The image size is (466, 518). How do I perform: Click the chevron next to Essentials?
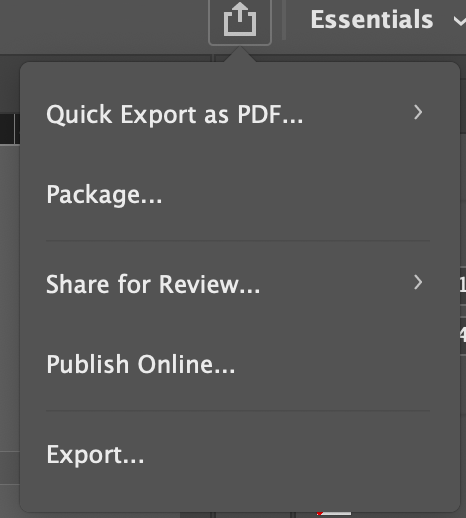pos(460,21)
